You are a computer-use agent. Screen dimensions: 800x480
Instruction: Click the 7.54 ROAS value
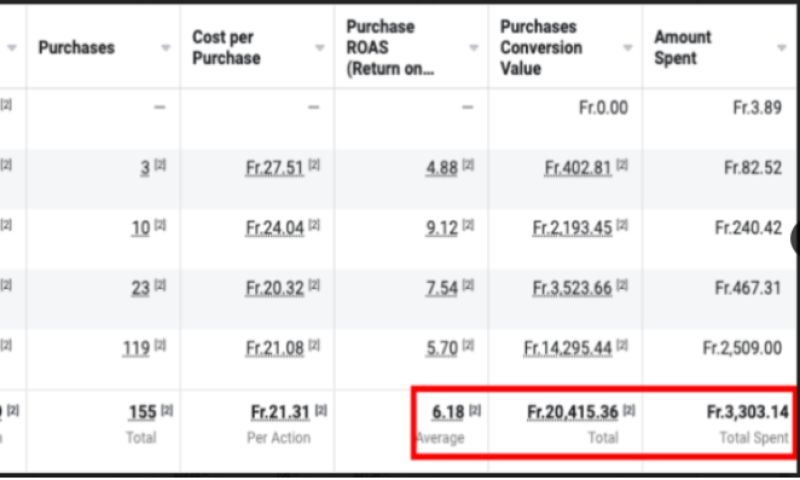(441, 289)
